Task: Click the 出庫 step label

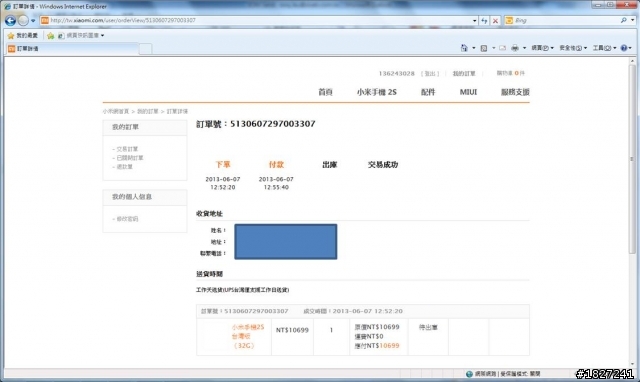Action: click(329, 164)
